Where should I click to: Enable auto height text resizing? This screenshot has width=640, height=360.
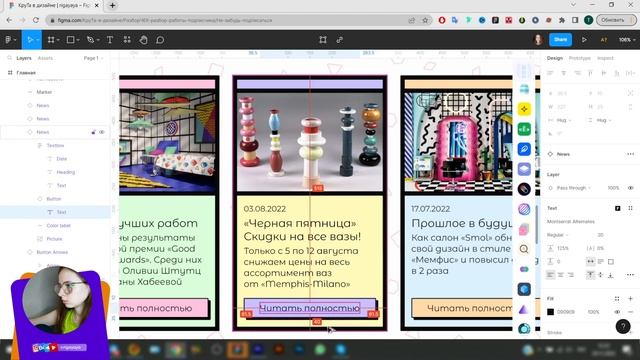[600, 262]
